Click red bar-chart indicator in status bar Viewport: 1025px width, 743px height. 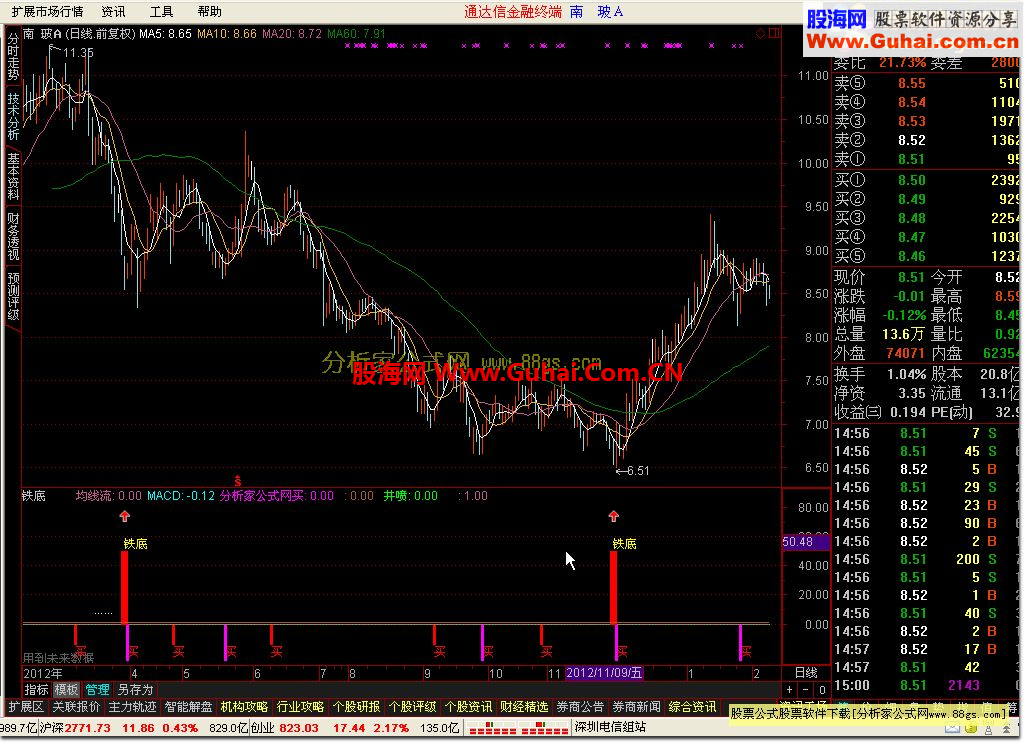(x=516, y=728)
